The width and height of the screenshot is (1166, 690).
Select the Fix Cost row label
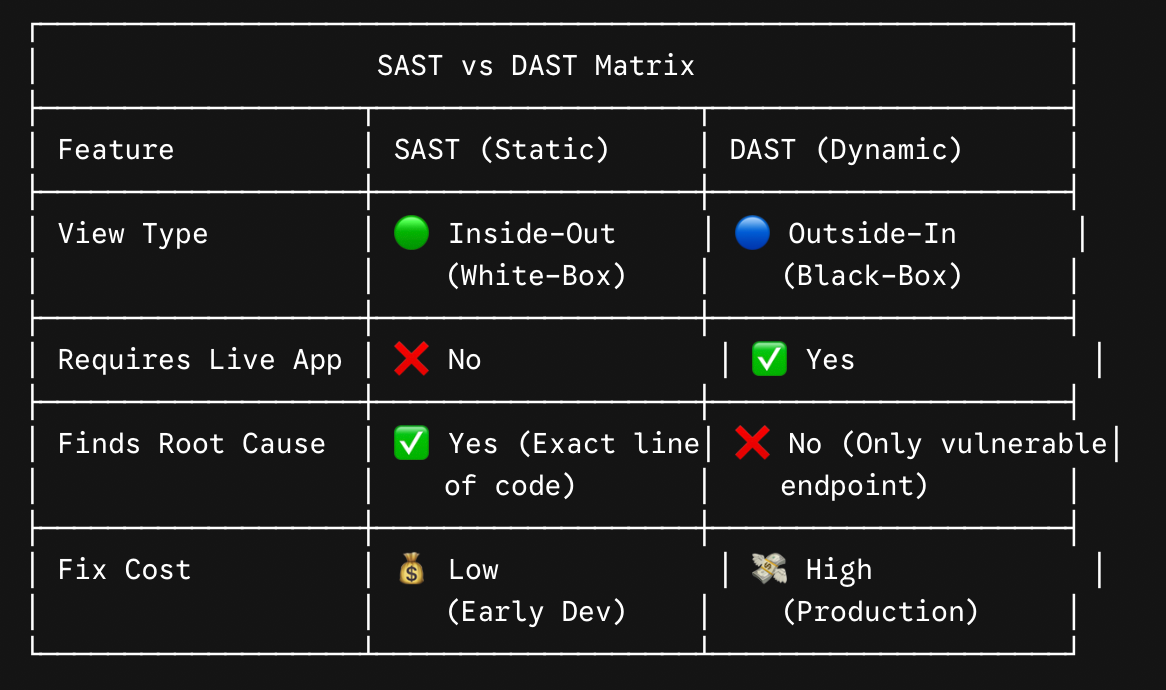pyautogui.click(x=124, y=570)
